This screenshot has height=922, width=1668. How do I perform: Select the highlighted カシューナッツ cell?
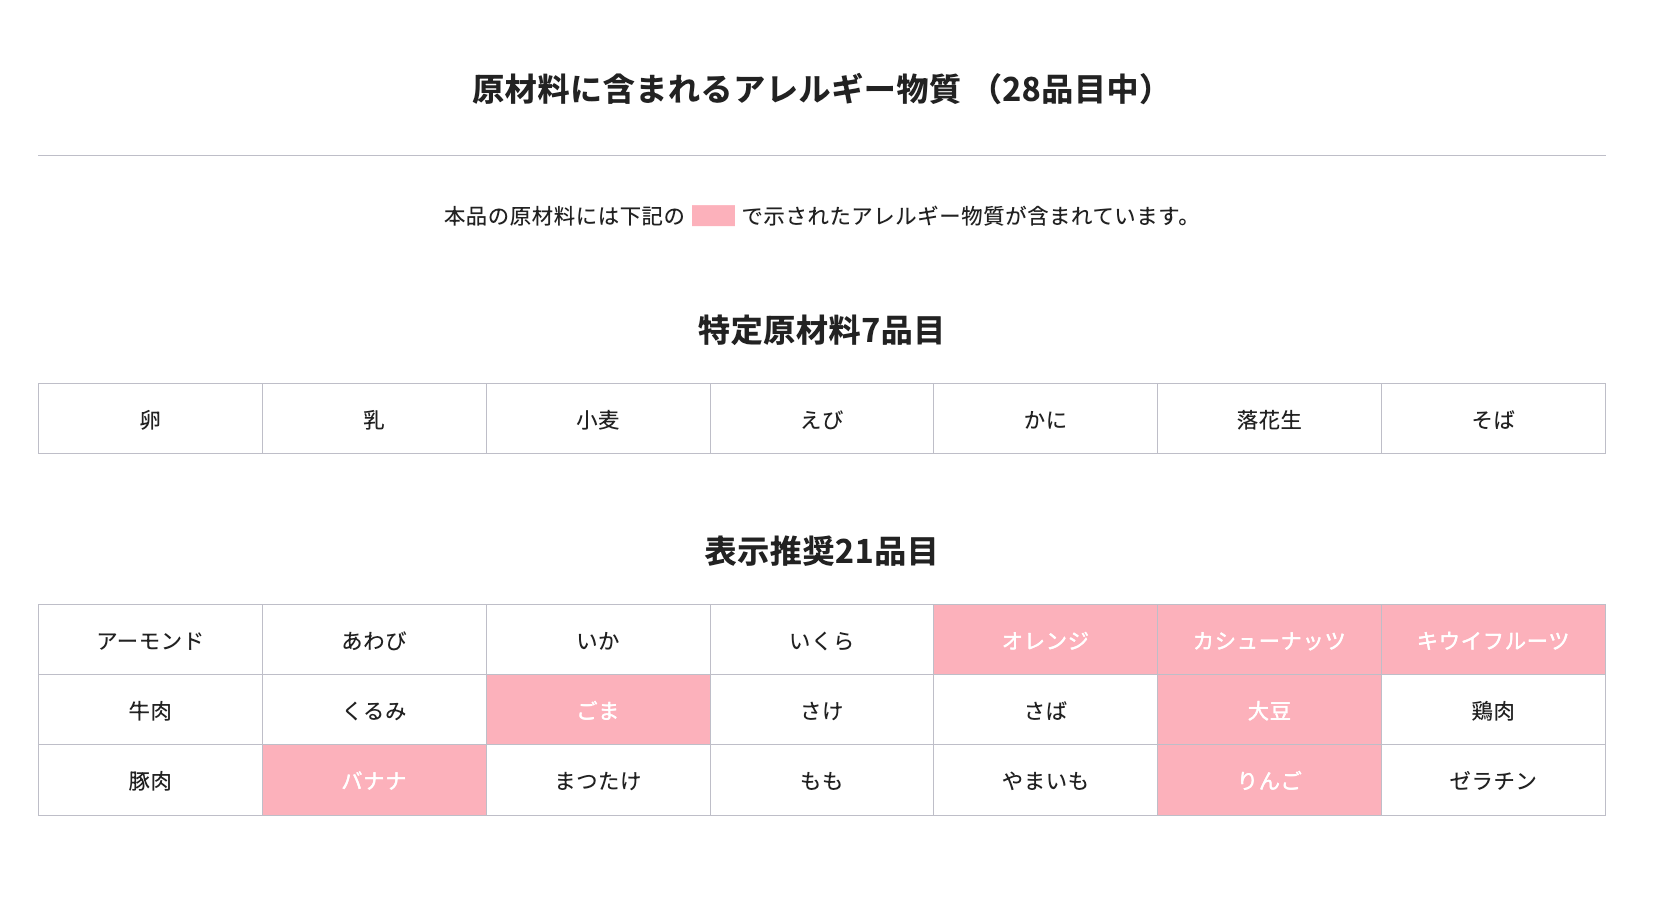[x=1269, y=640]
